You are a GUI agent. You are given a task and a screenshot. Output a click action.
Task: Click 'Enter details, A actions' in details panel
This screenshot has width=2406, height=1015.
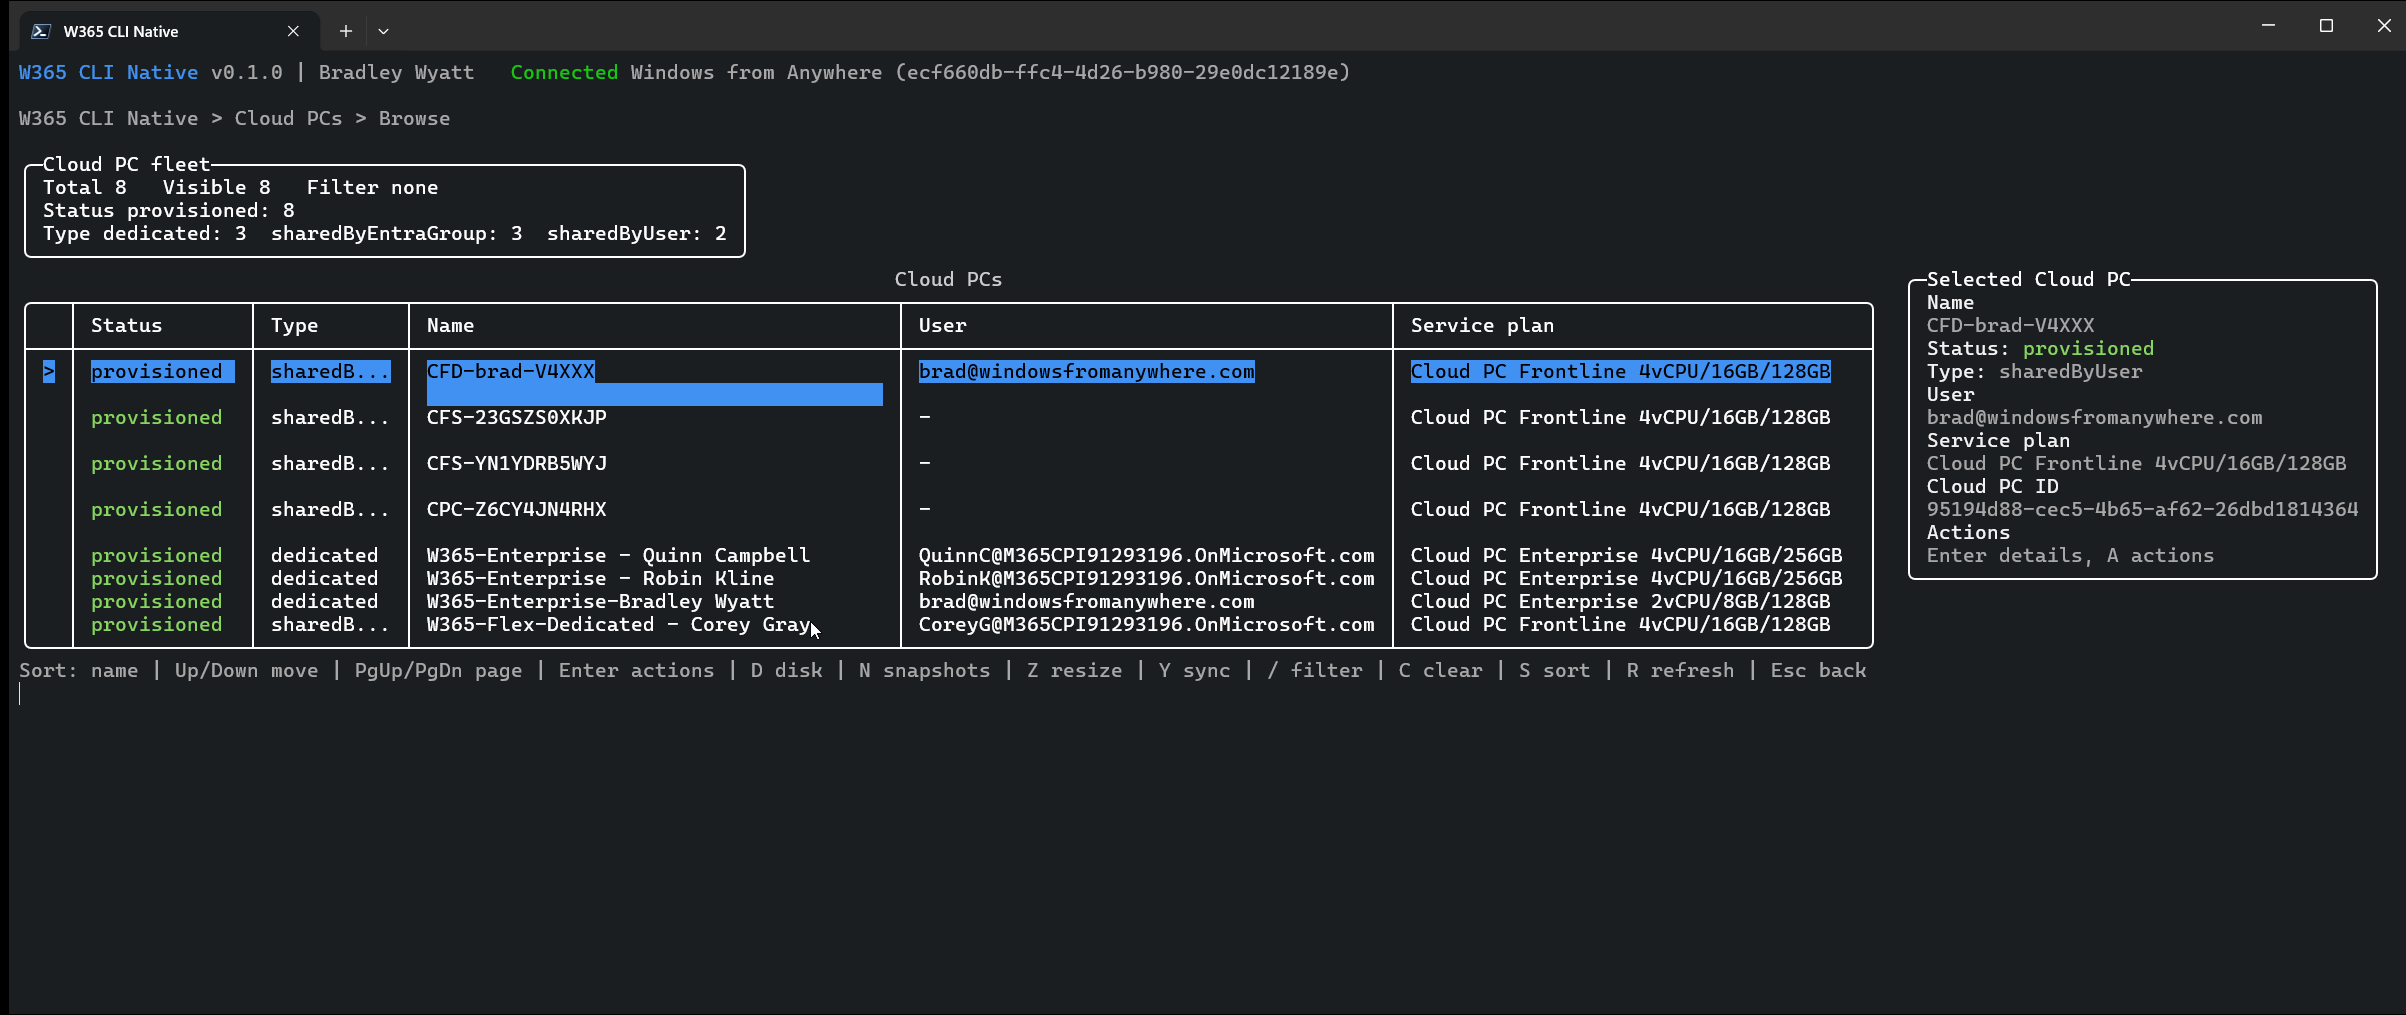click(2070, 556)
